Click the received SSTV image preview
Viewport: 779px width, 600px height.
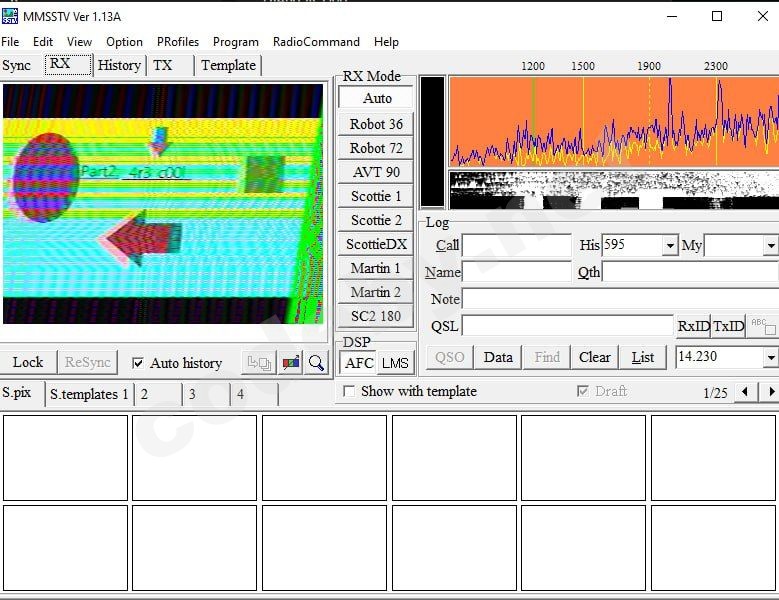(x=163, y=204)
